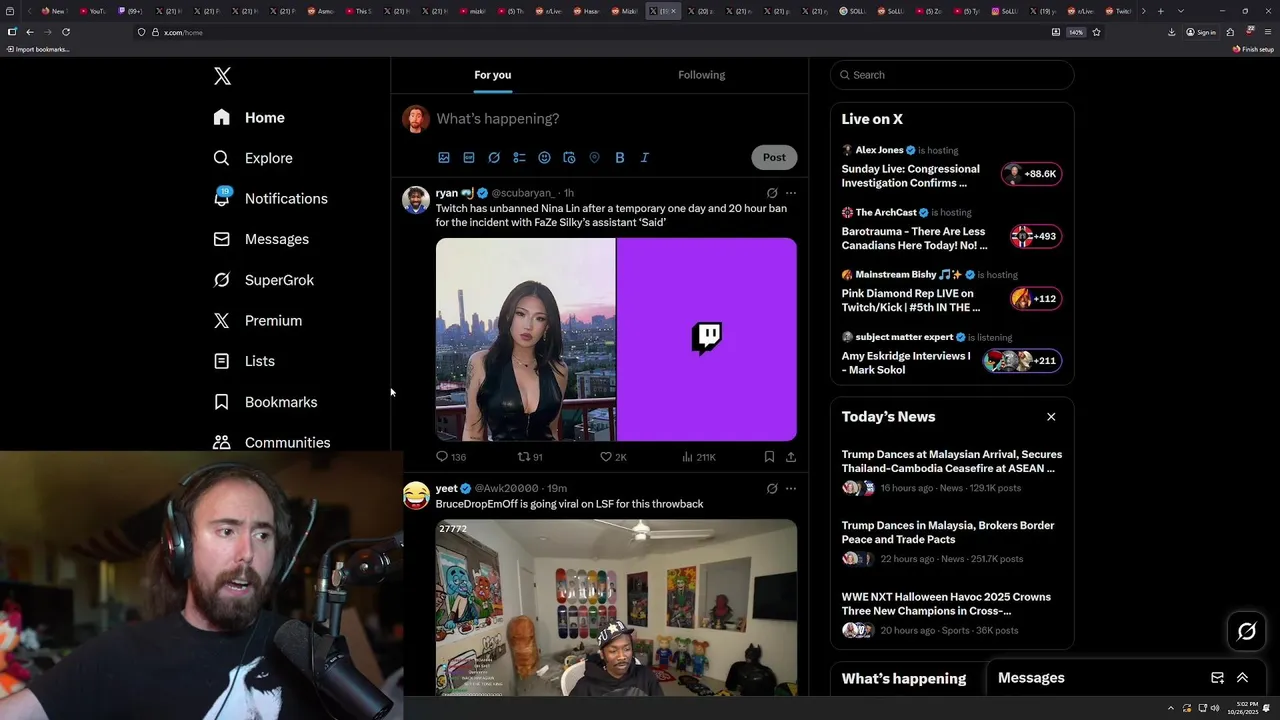This screenshot has height=720, width=1280.
Task: Click the location tag icon in composer
Action: click(x=594, y=158)
